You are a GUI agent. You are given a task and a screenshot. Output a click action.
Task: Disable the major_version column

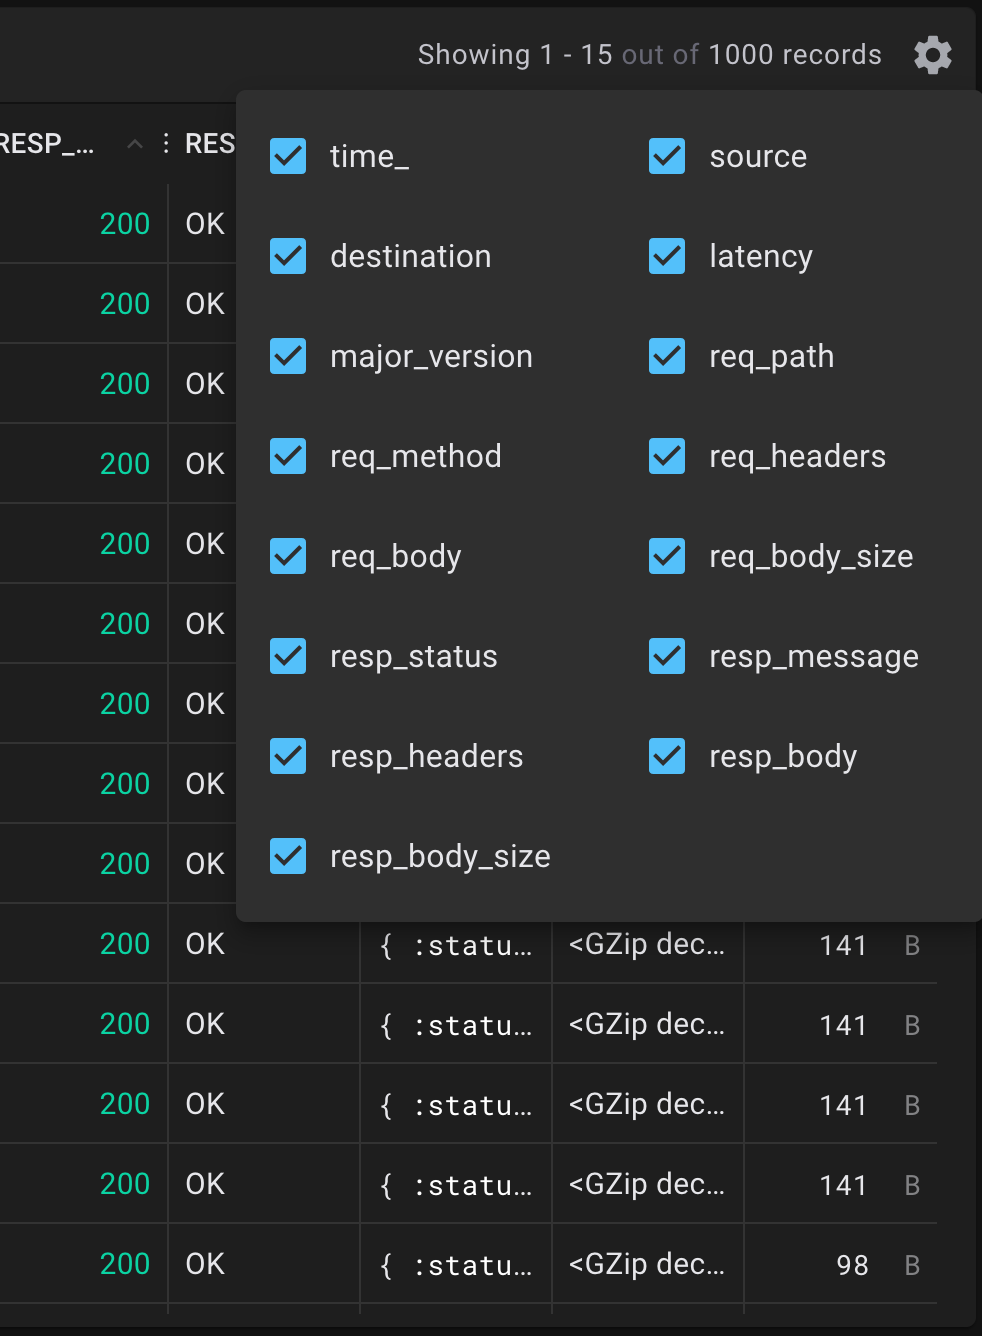point(287,356)
